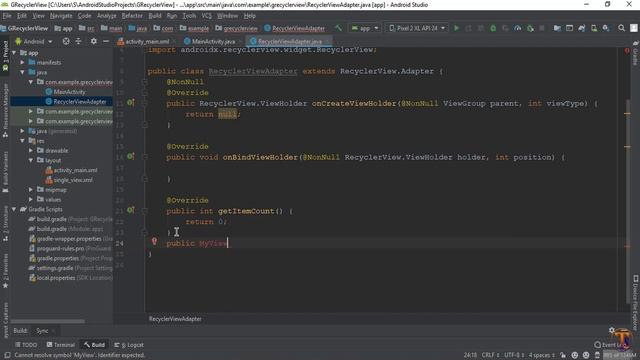Click Collapse All icon in Project panel
The image size is (640, 360).
point(78,41)
